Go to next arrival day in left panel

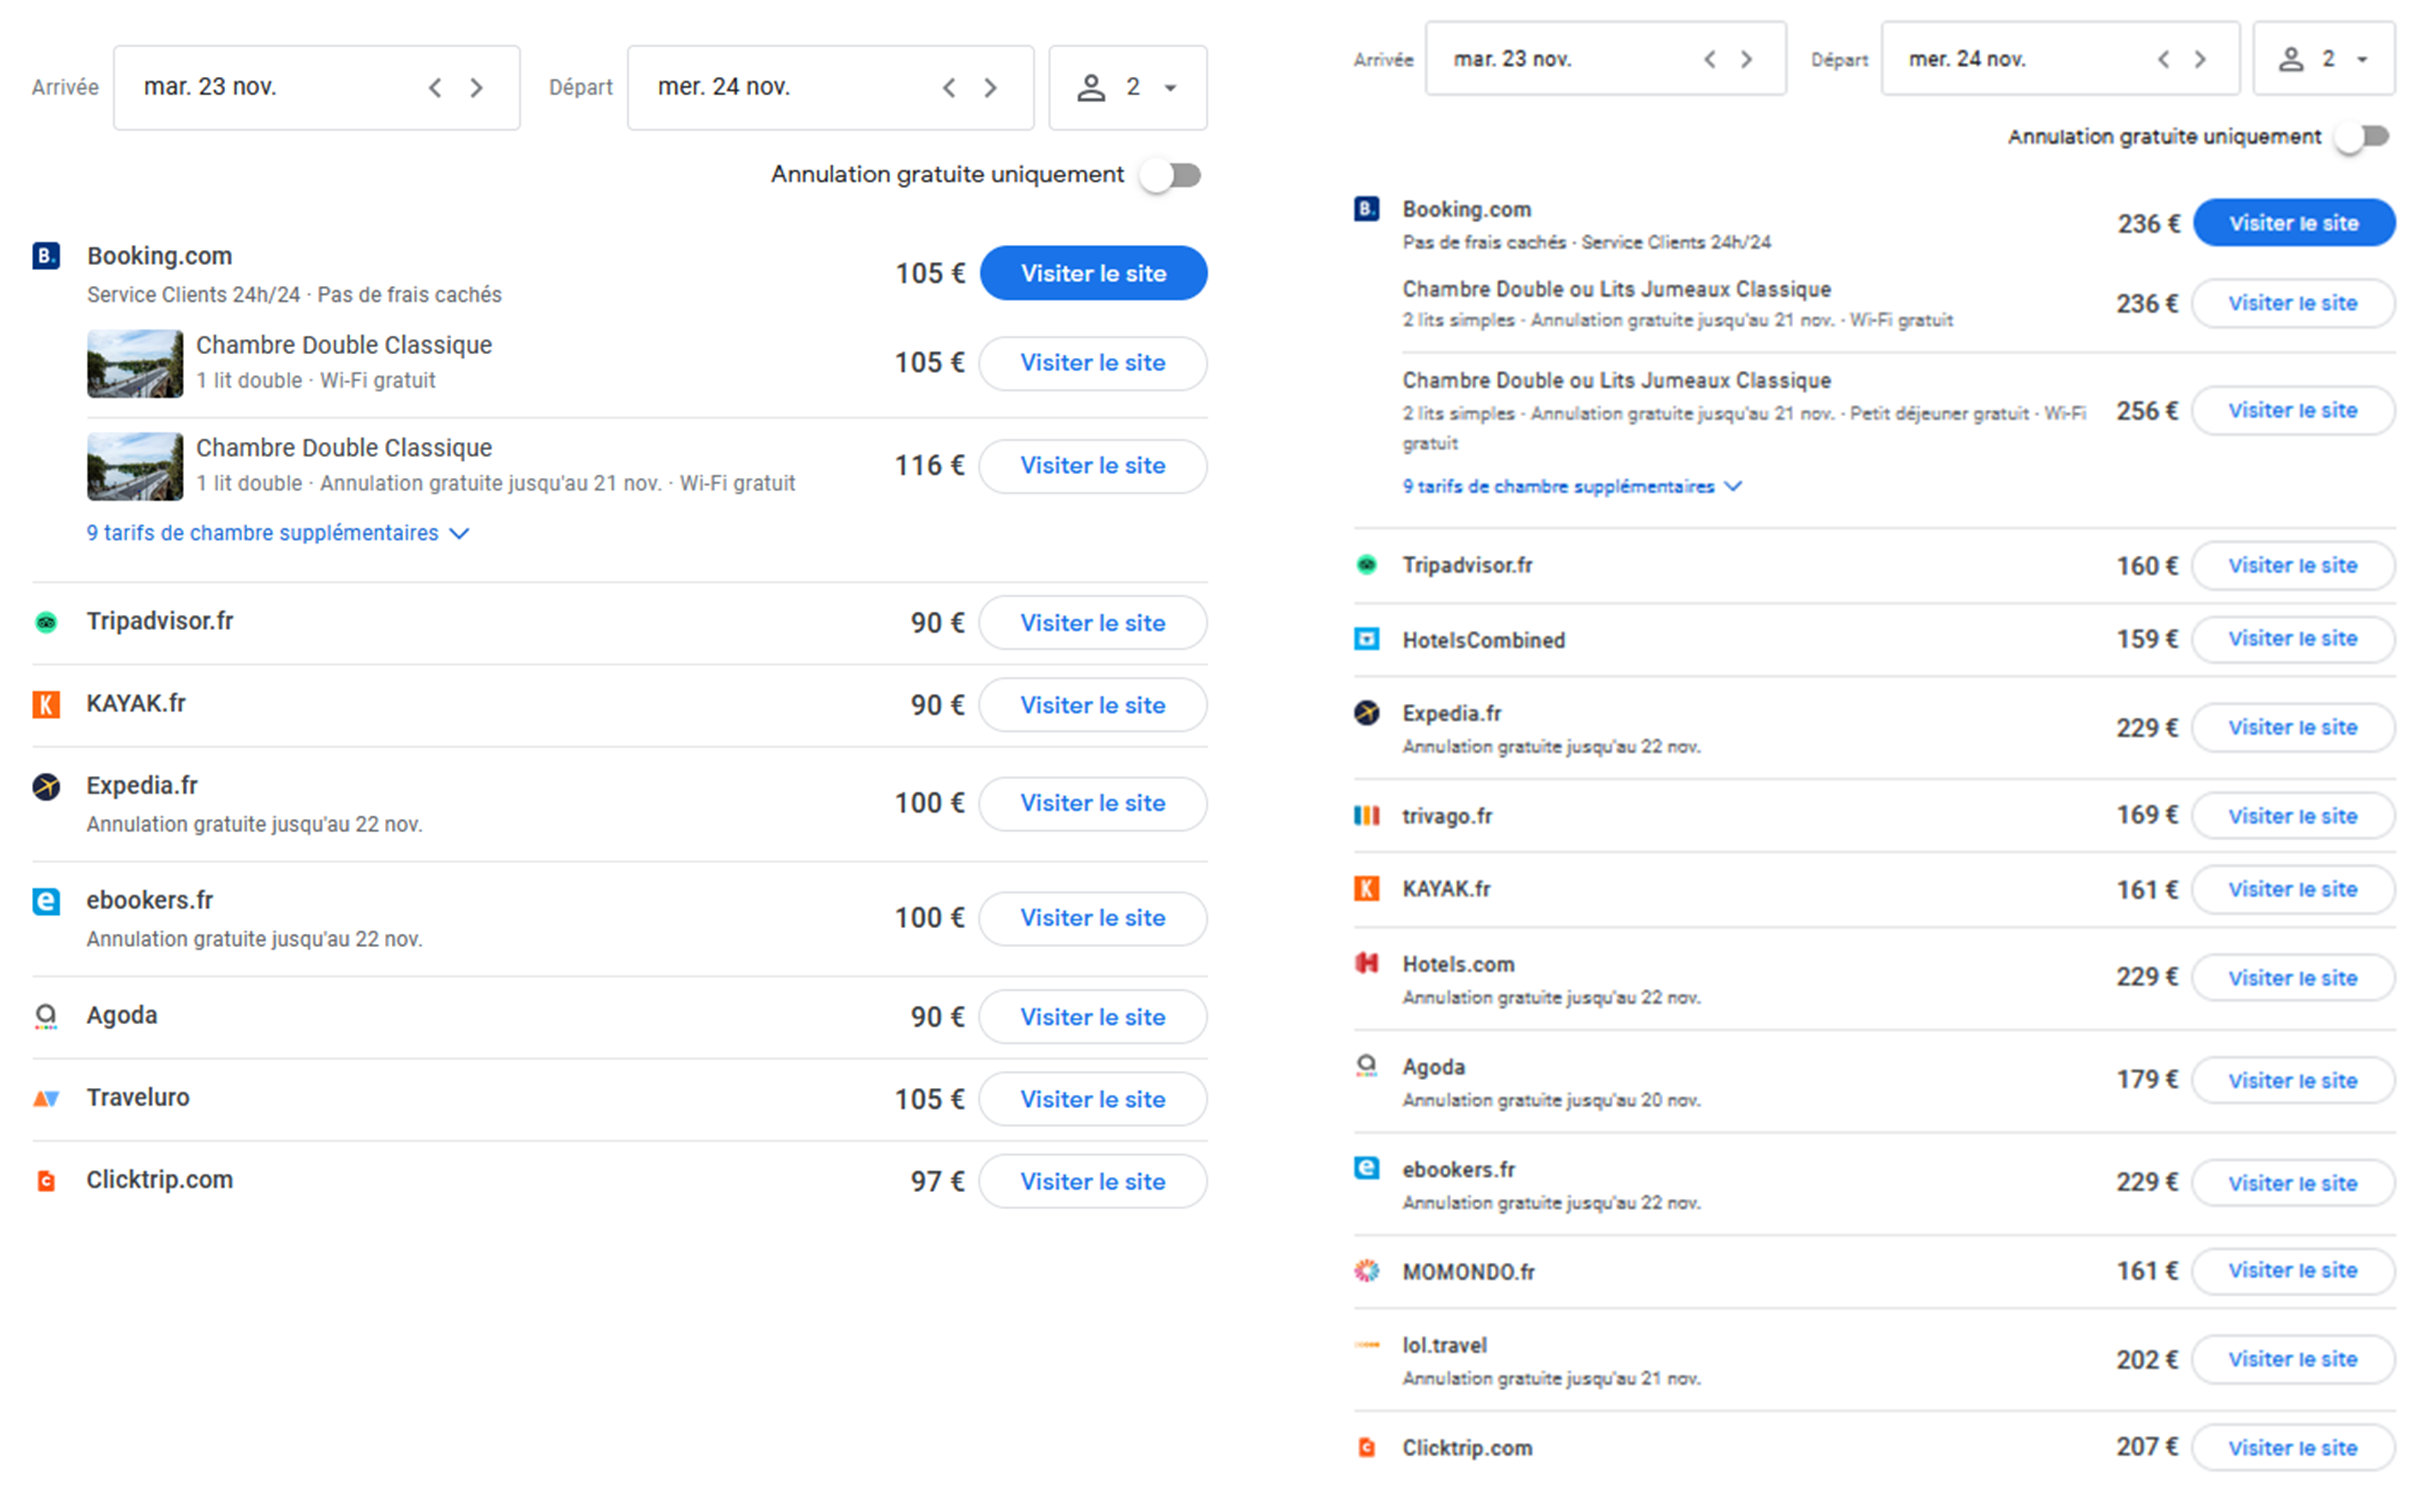tap(477, 88)
